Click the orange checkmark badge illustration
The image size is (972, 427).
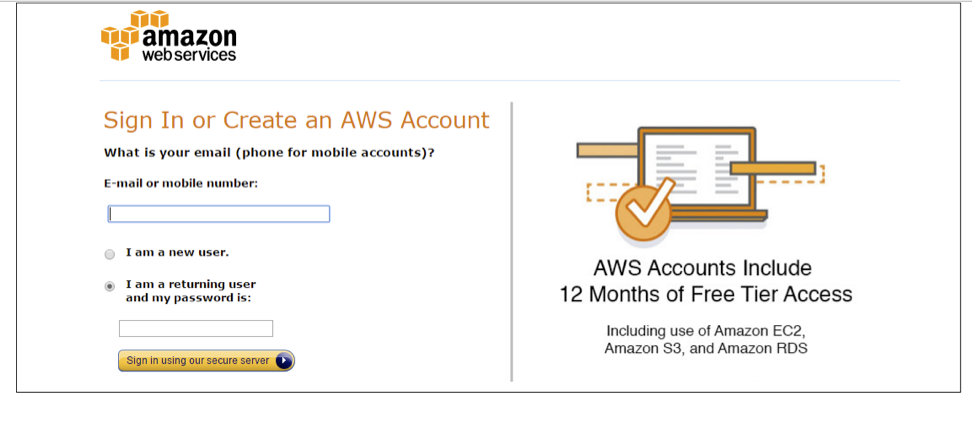(x=644, y=209)
